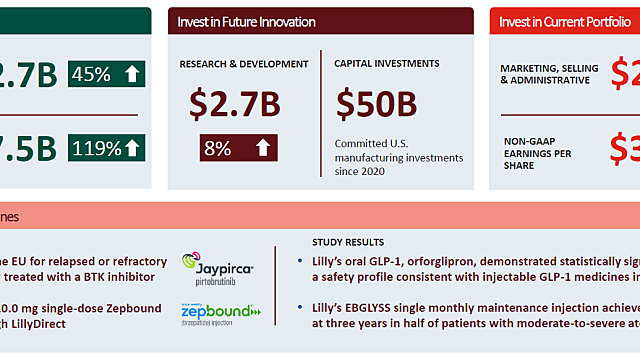Click the Research & Development label
The width and height of the screenshot is (640, 360).
tap(244, 64)
